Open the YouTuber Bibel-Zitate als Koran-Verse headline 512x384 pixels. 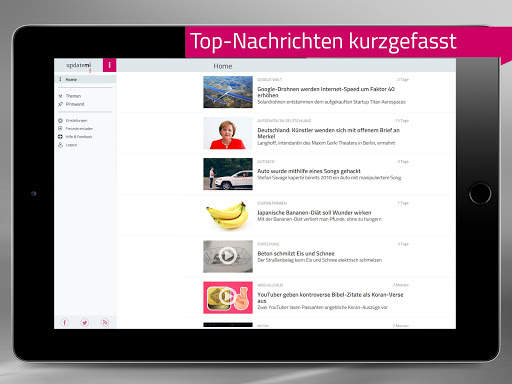coord(330,298)
